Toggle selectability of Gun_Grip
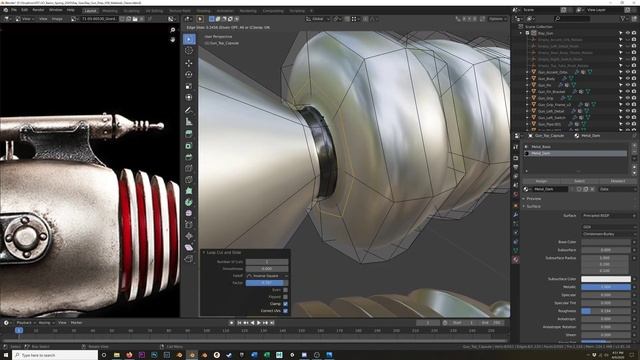The image size is (640, 360). tap(621, 98)
